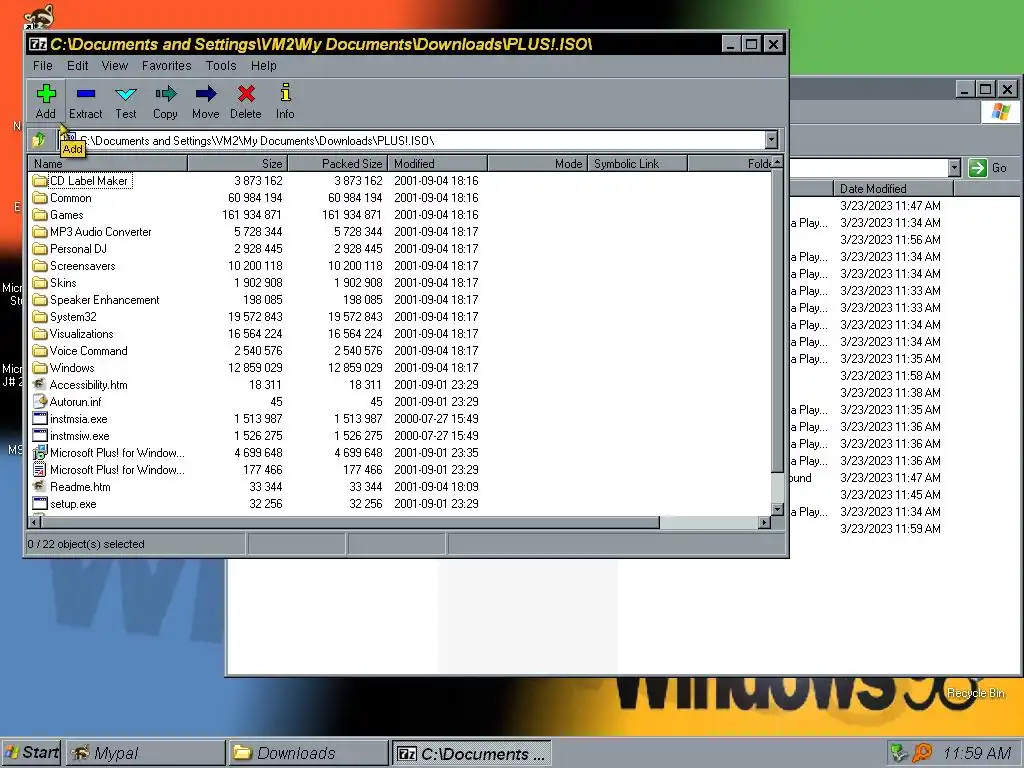Open the Help menu
The image size is (1024, 768).
(264, 65)
